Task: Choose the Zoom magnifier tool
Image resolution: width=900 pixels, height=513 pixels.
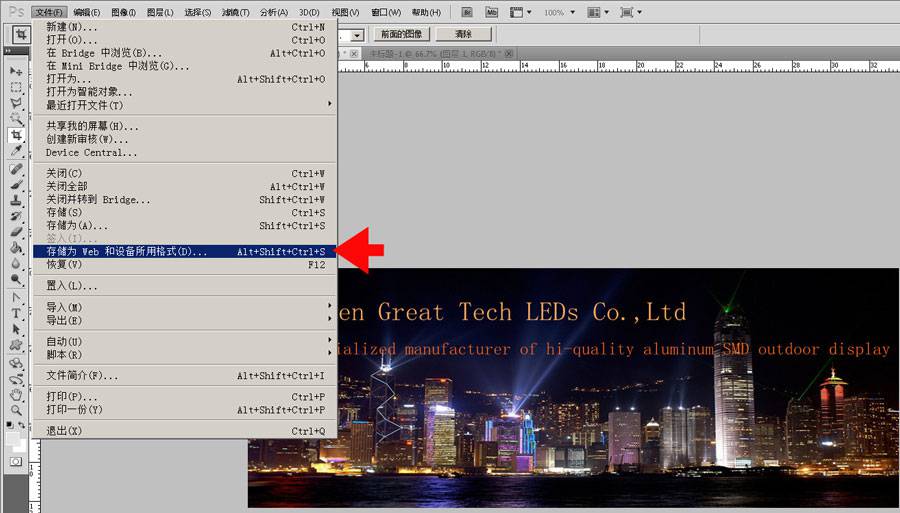Action: point(16,410)
